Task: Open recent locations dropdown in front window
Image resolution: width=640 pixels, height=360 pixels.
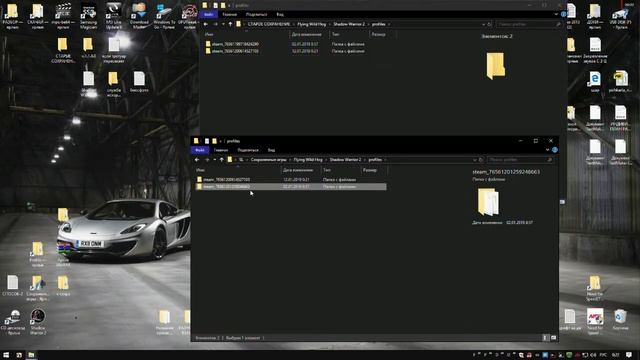Action: tap(215, 160)
